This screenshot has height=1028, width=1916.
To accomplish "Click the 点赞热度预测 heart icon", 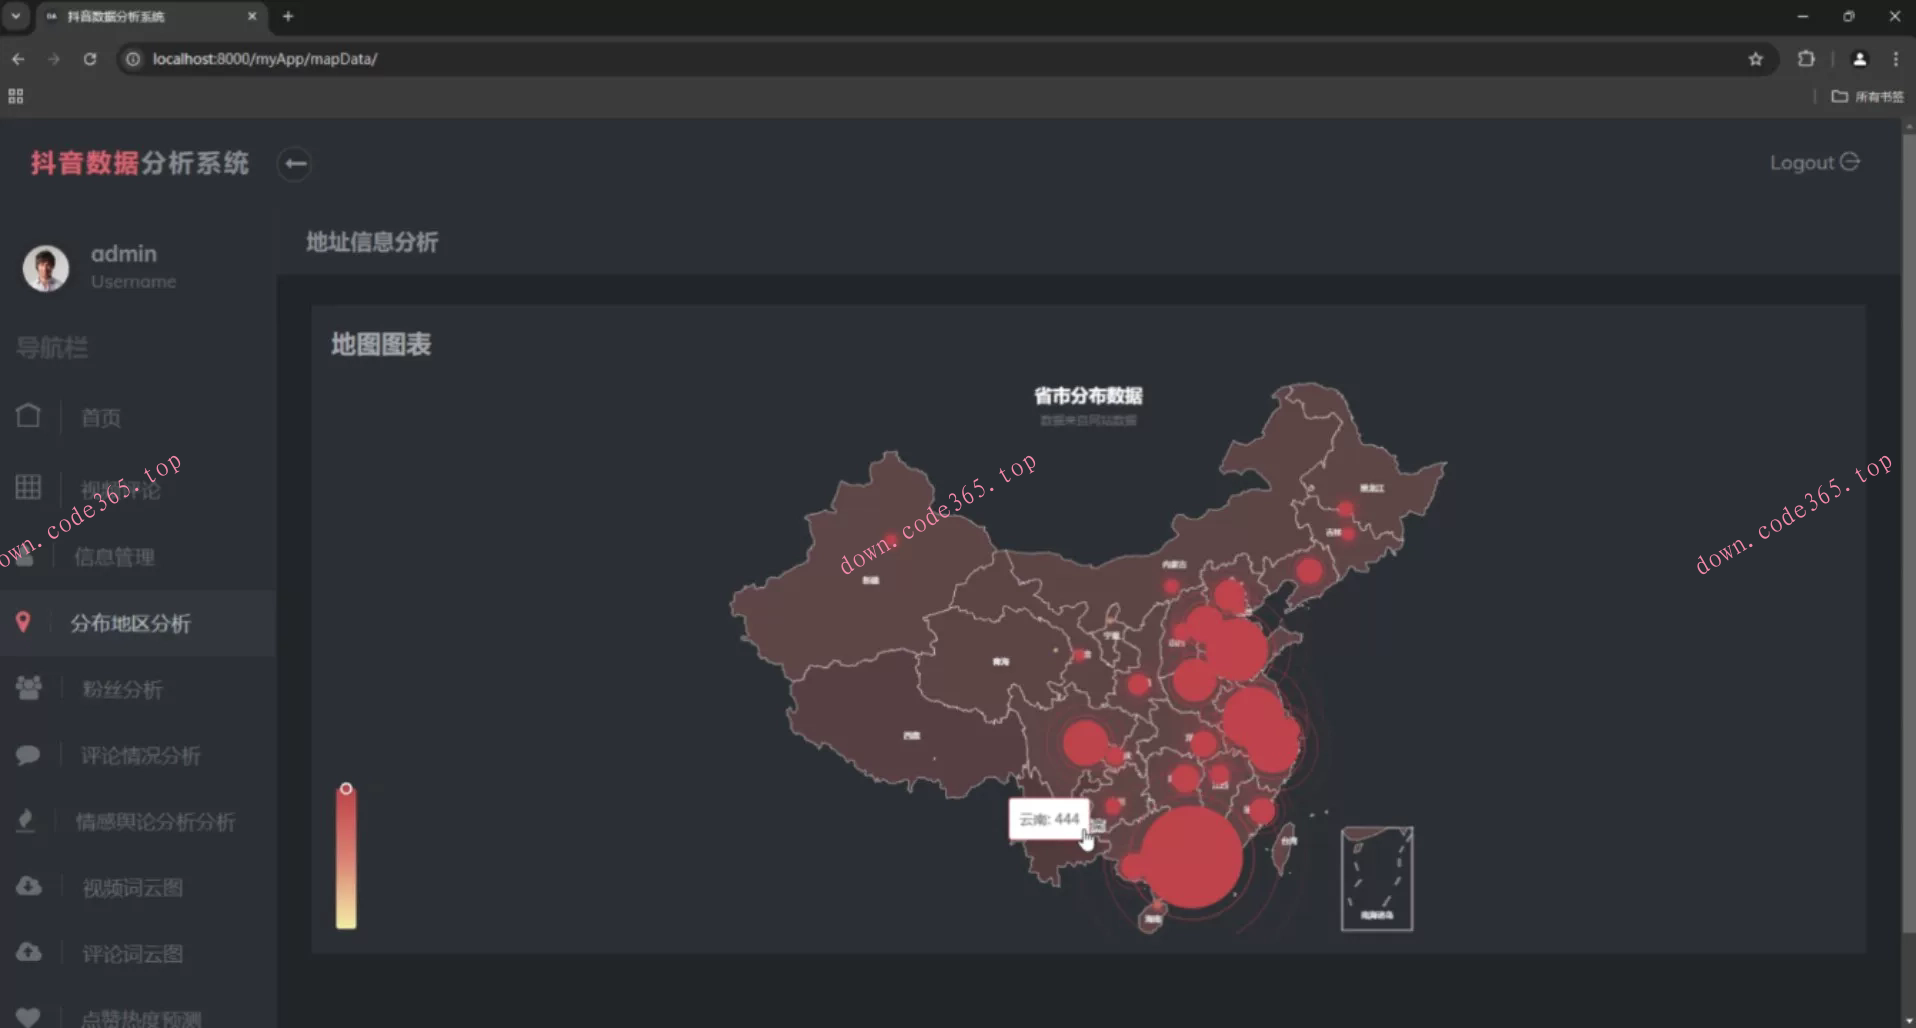I will (28, 1015).
